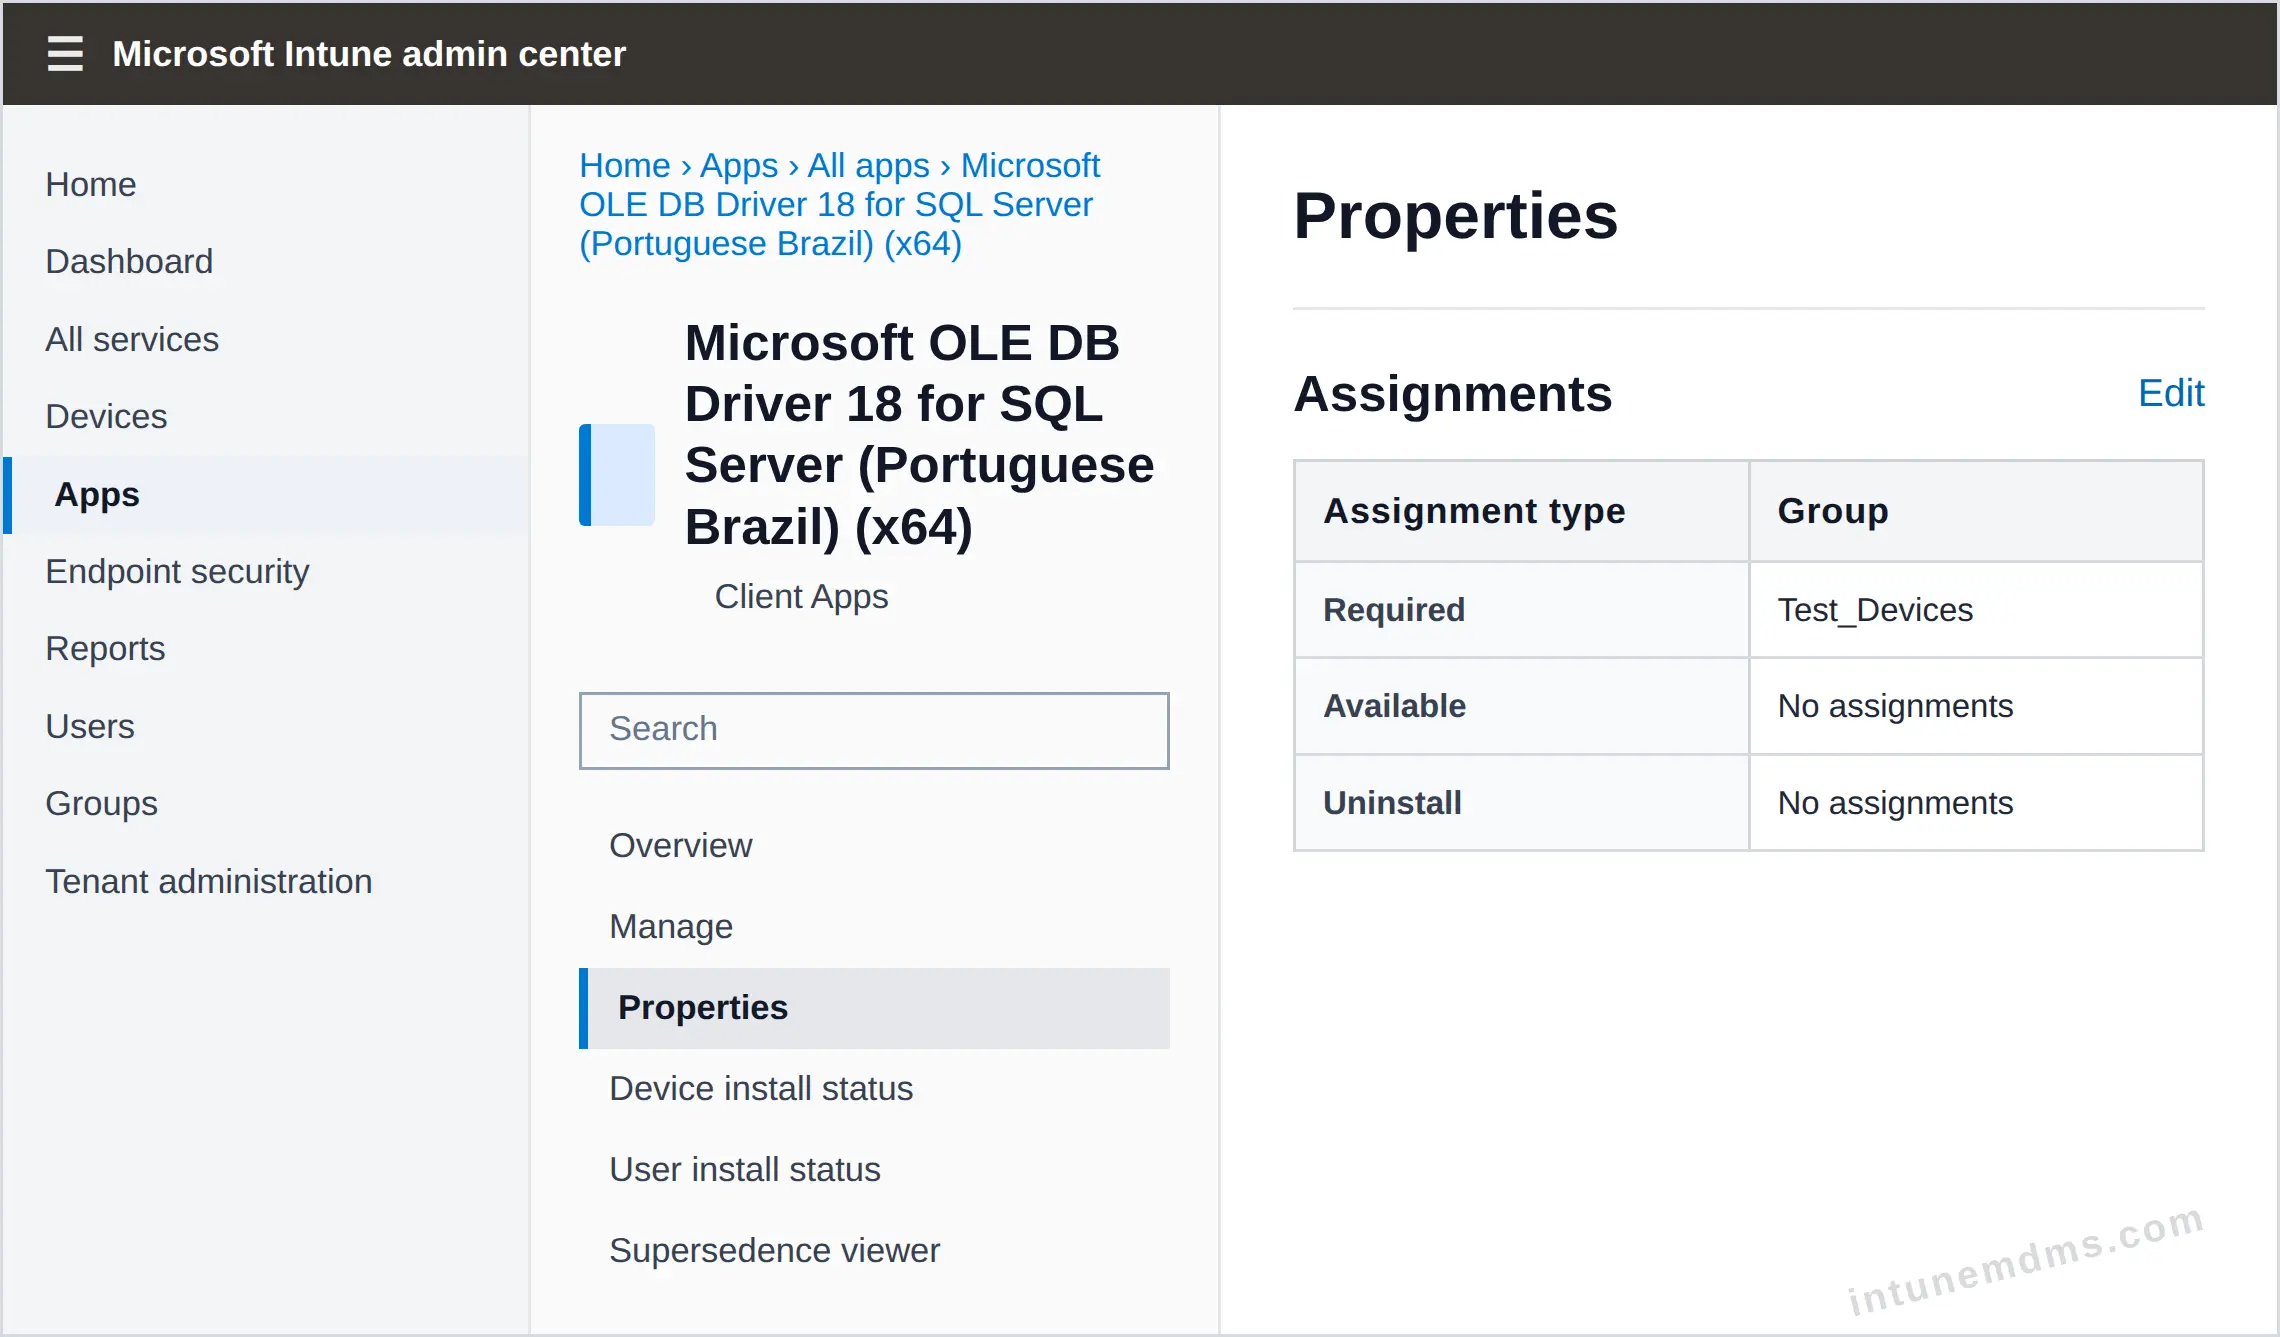This screenshot has height=1337, width=2280.
Task: Open the hamburger navigation menu
Action: (65, 53)
